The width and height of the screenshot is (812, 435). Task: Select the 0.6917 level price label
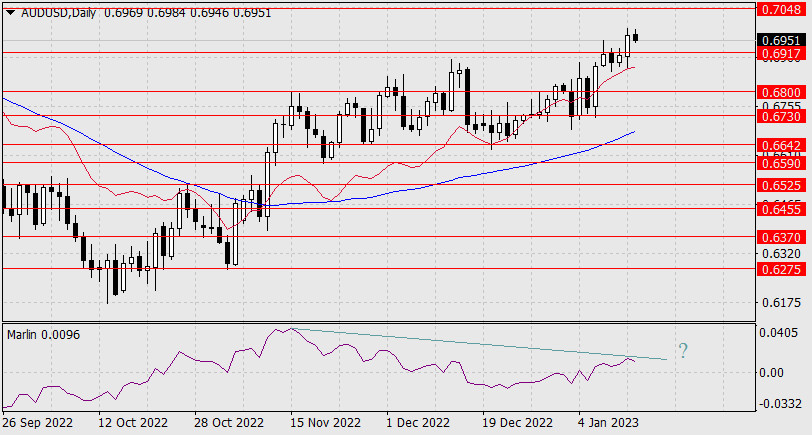pos(779,52)
